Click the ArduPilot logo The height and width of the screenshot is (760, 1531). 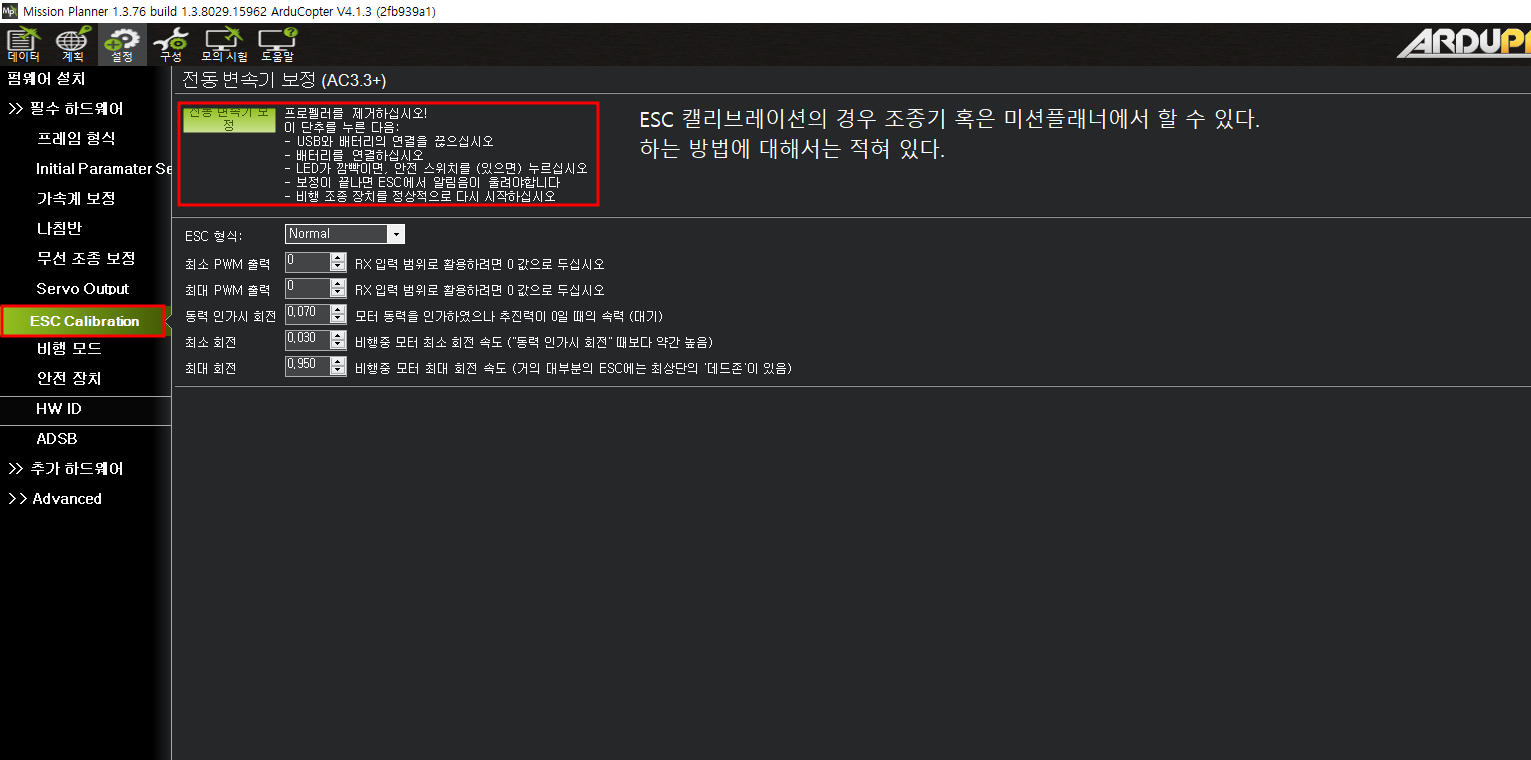tap(1463, 44)
